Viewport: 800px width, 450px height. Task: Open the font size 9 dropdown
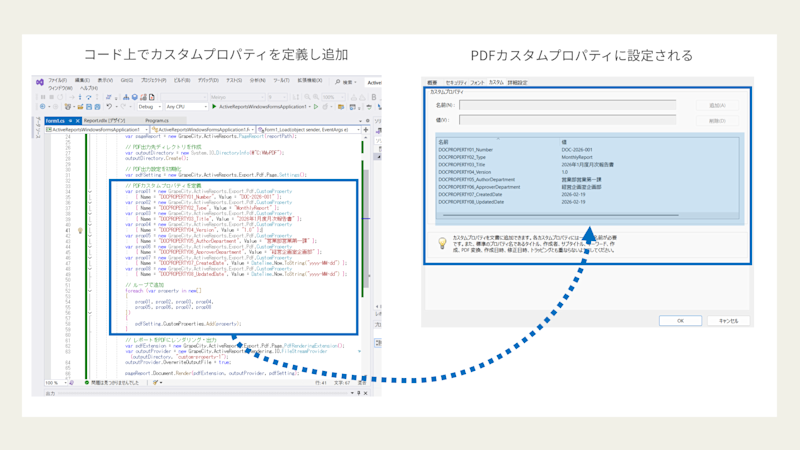278,97
